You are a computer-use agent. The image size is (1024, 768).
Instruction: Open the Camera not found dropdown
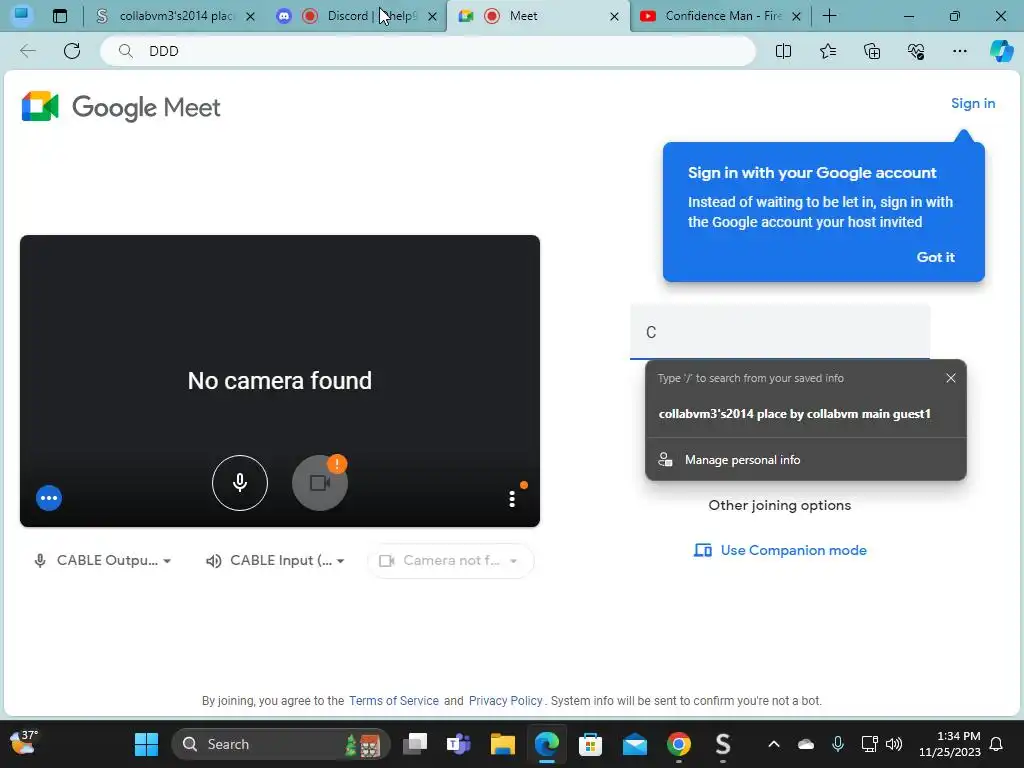450,560
